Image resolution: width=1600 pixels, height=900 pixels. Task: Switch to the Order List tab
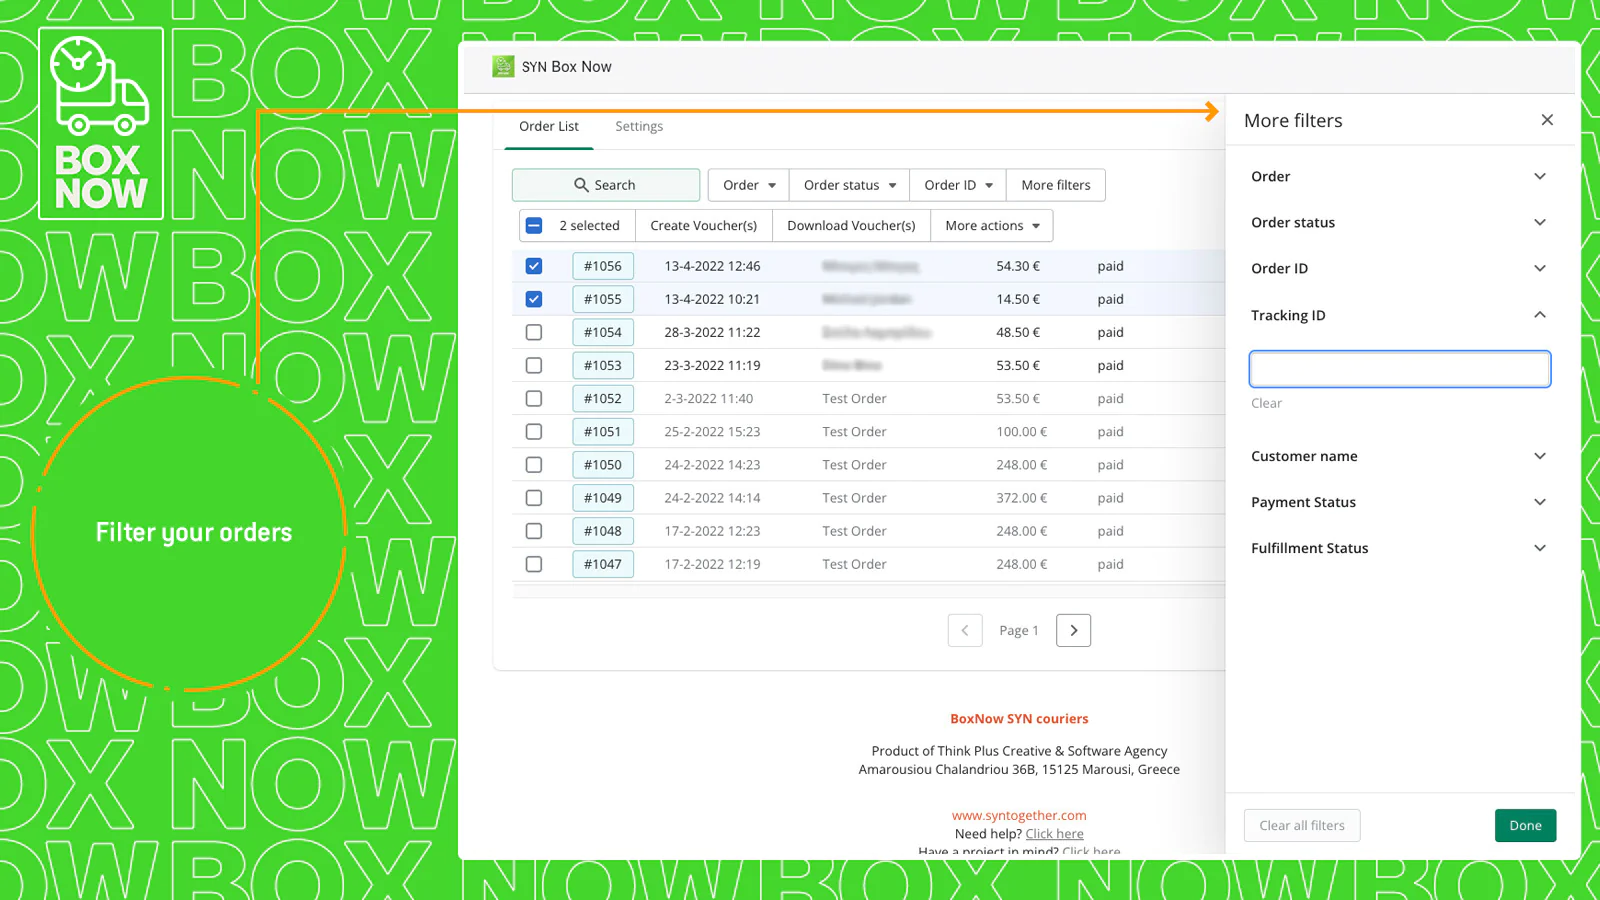click(549, 126)
